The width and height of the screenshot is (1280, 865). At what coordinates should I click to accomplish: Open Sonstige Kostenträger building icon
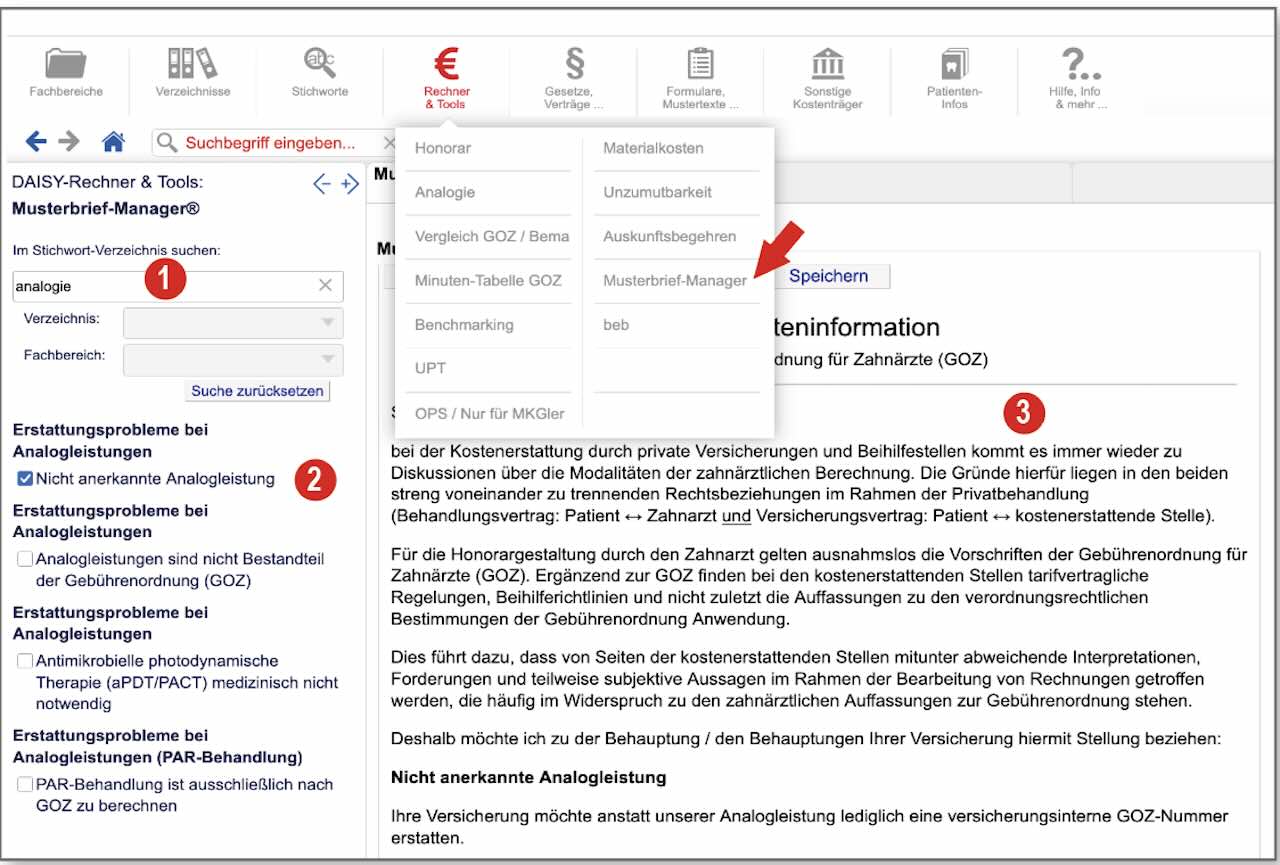pyautogui.click(x=827, y=65)
